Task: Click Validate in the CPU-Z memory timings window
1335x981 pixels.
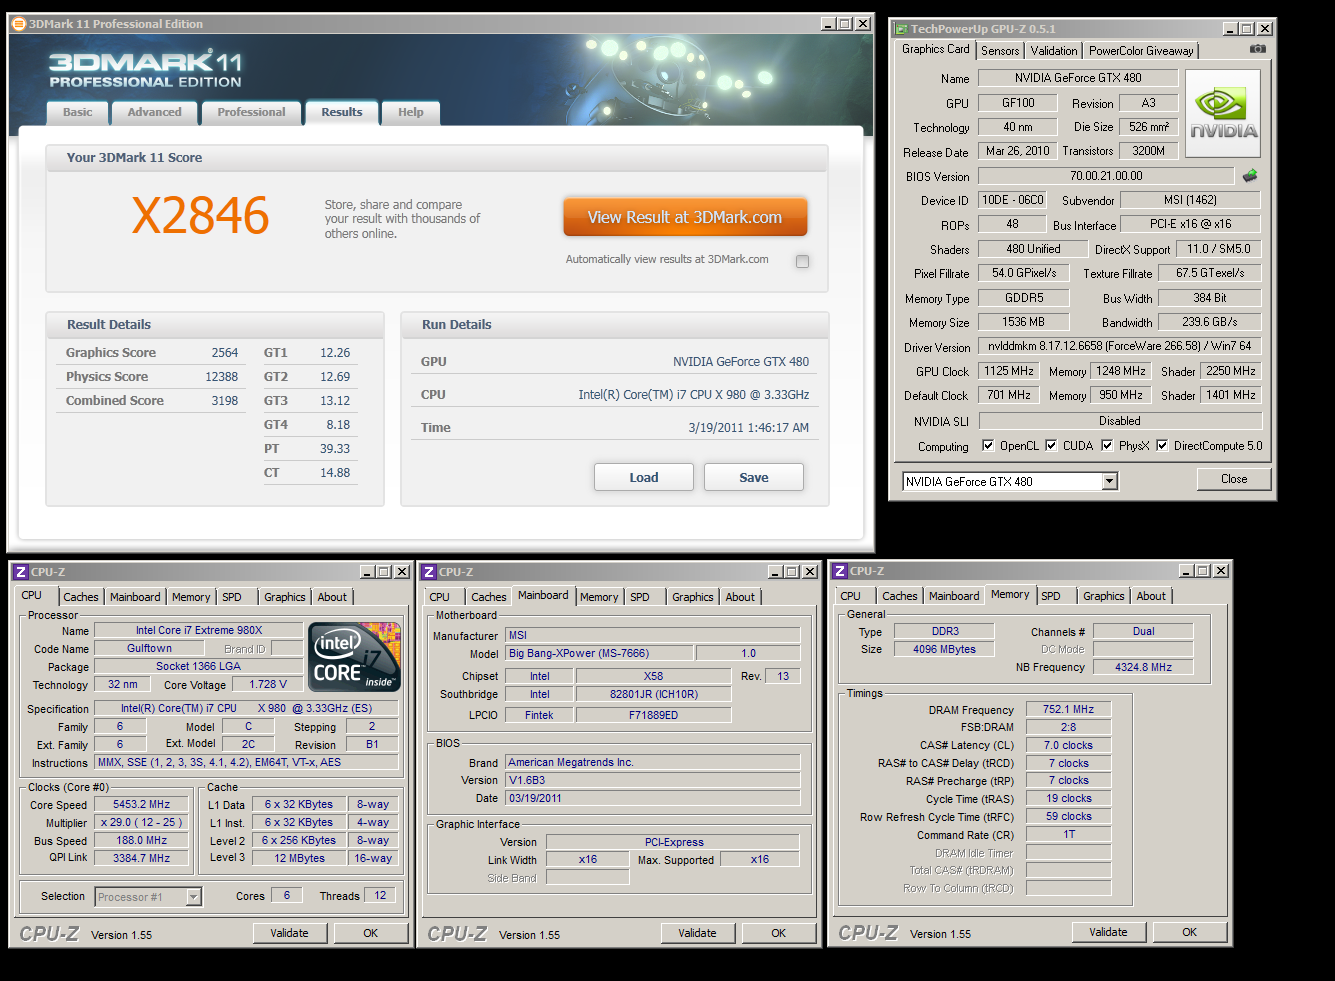Action: point(1108,932)
